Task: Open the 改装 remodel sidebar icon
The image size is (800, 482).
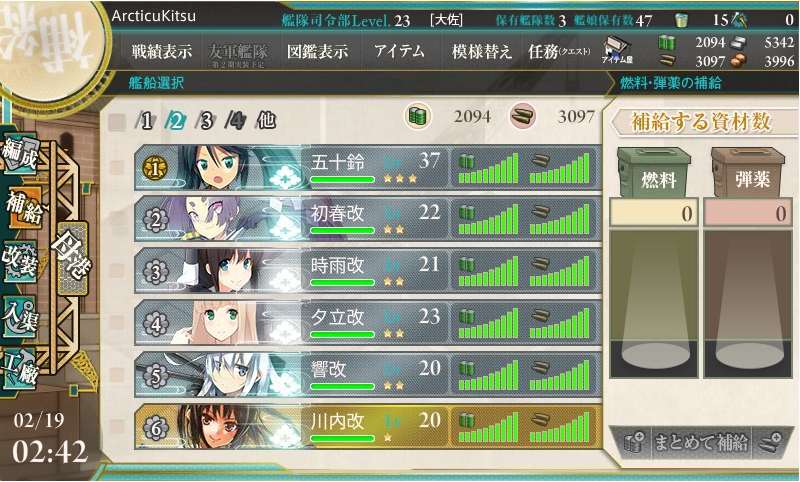Action: pos(20,261)
